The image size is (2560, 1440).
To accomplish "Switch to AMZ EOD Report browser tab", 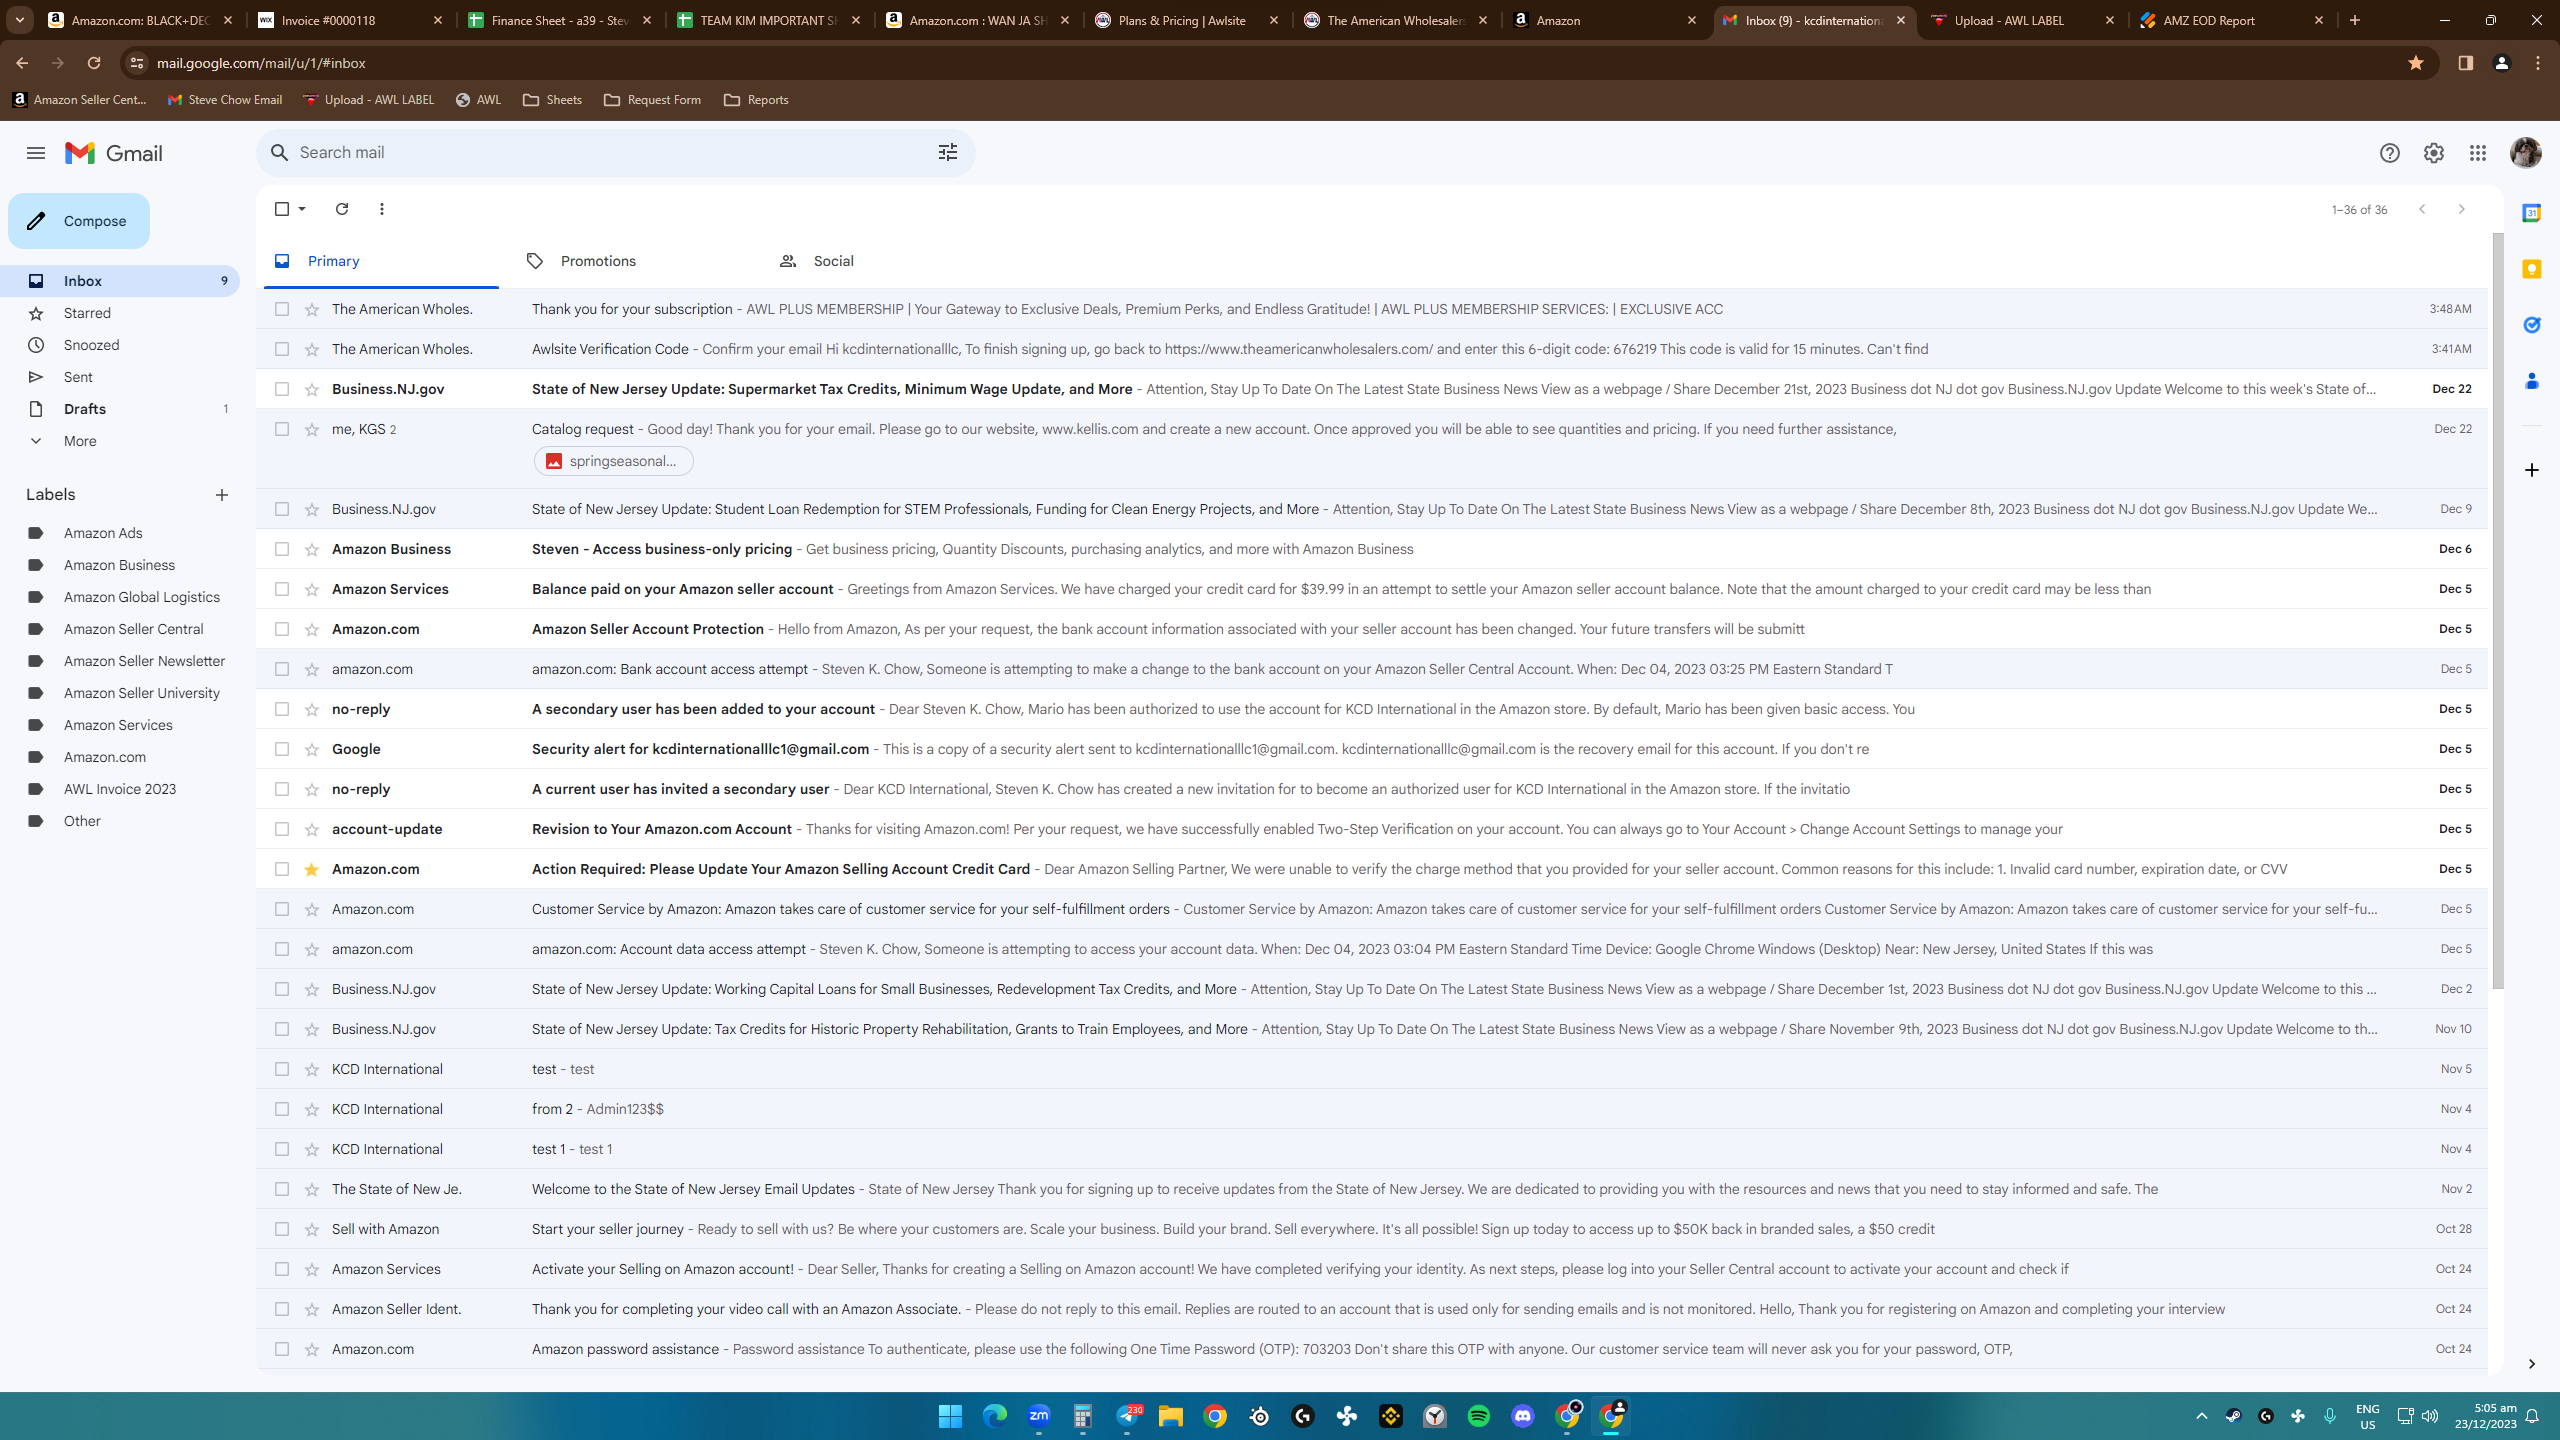I will point(2231,20).
